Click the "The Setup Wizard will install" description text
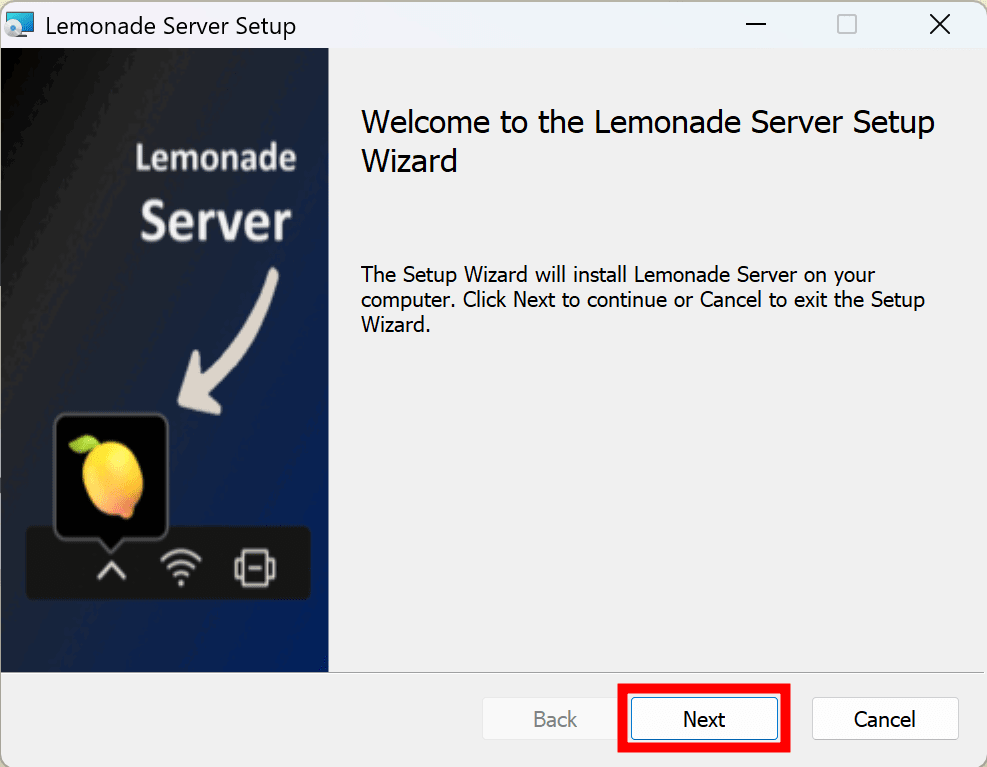Image resolution: width=987 pixels, height=767 pixels. click(643, 300)
